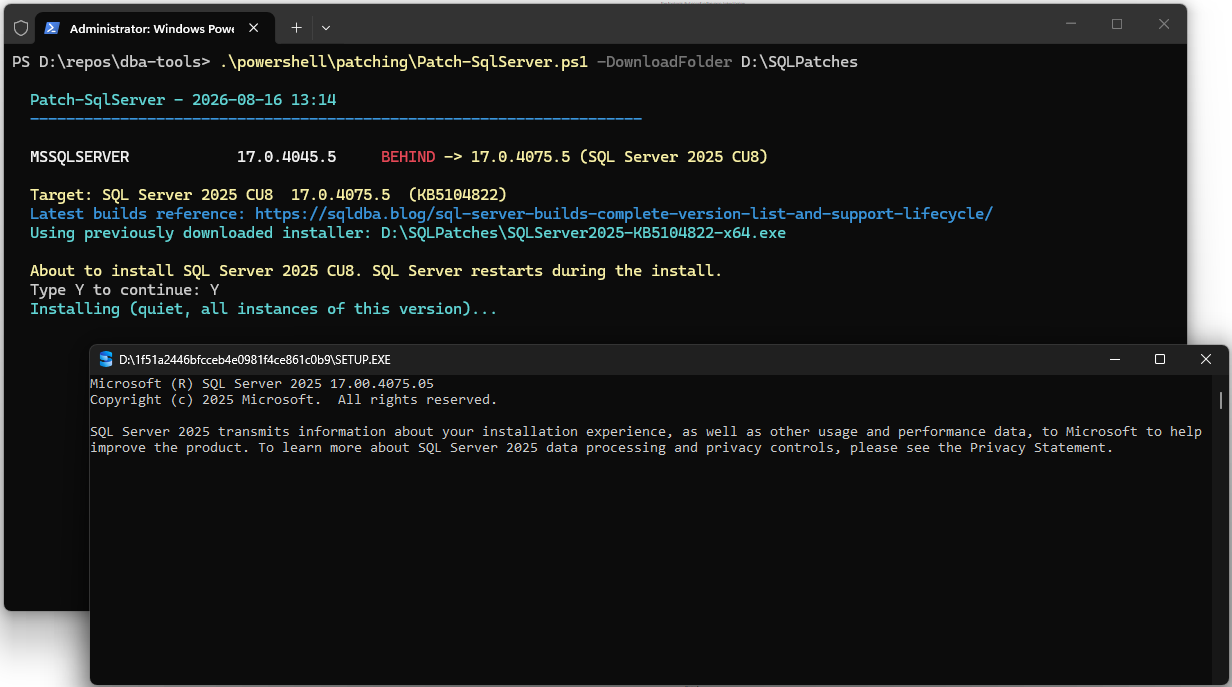The height and width of the screenshot is (687, 1232).
Task: Click the PS D:\repos\dba-tools> prompt
Action: (111, 62)
